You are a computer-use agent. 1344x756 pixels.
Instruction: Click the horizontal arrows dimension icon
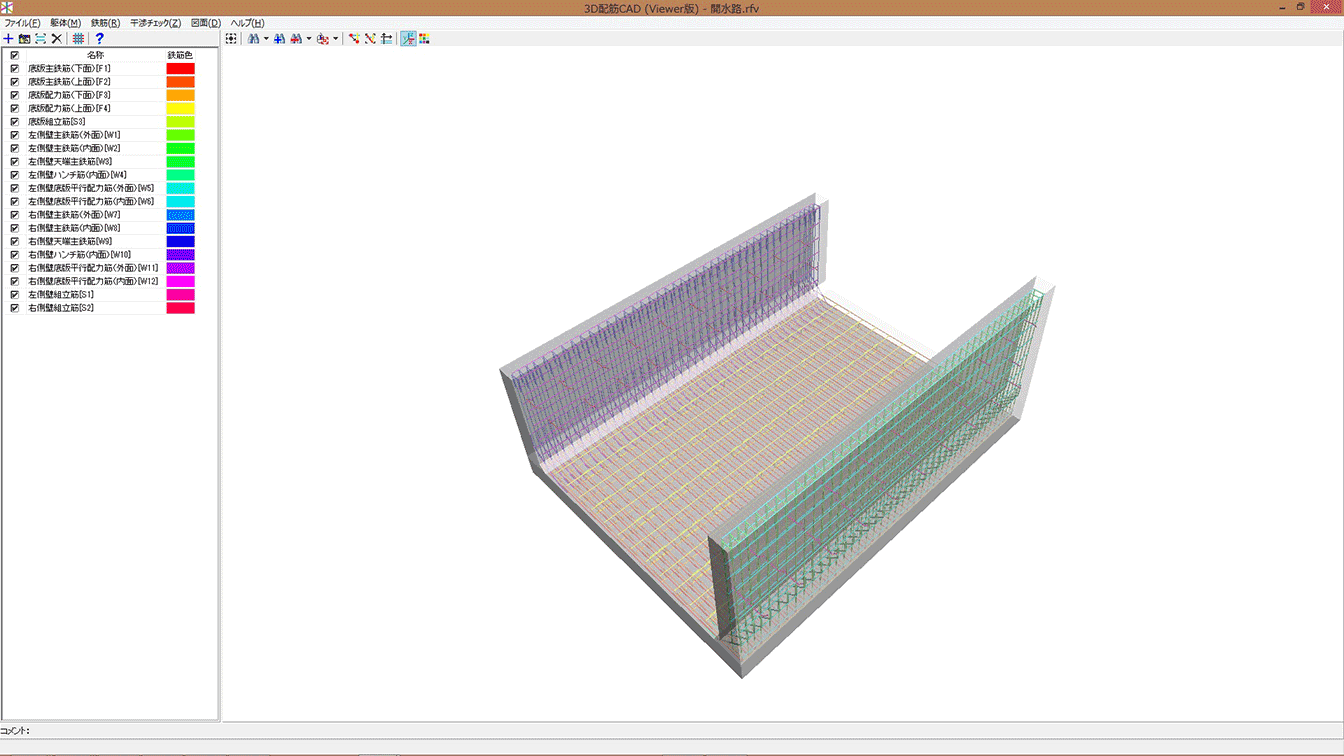(386, 39)
